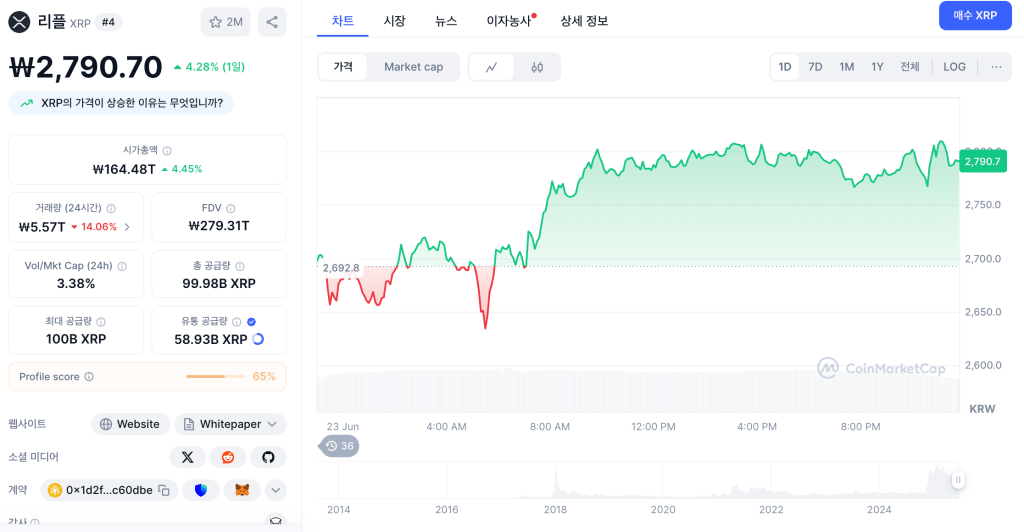This screenshot has width=1024, height=532.
Task: Open the 차트 tab
Action: click(x=342, y=21)
